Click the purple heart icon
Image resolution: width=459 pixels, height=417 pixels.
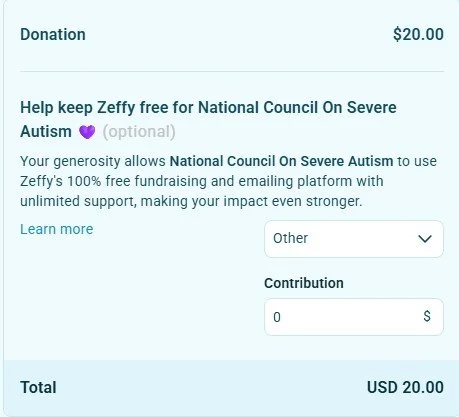pos(87,132)
